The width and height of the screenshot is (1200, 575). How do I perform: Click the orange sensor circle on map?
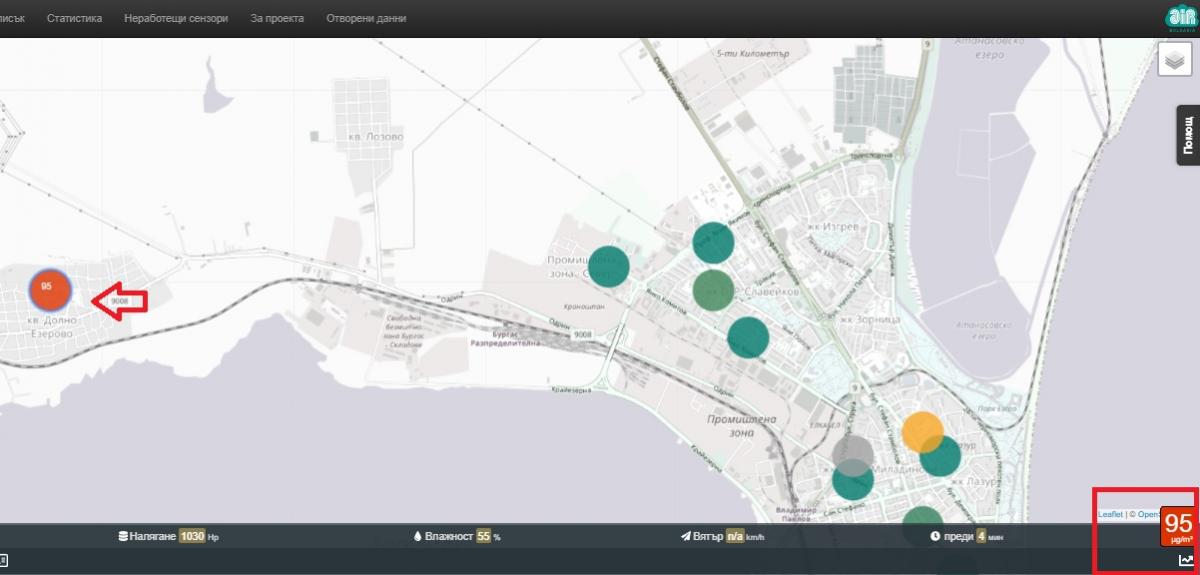pos(922,431)
